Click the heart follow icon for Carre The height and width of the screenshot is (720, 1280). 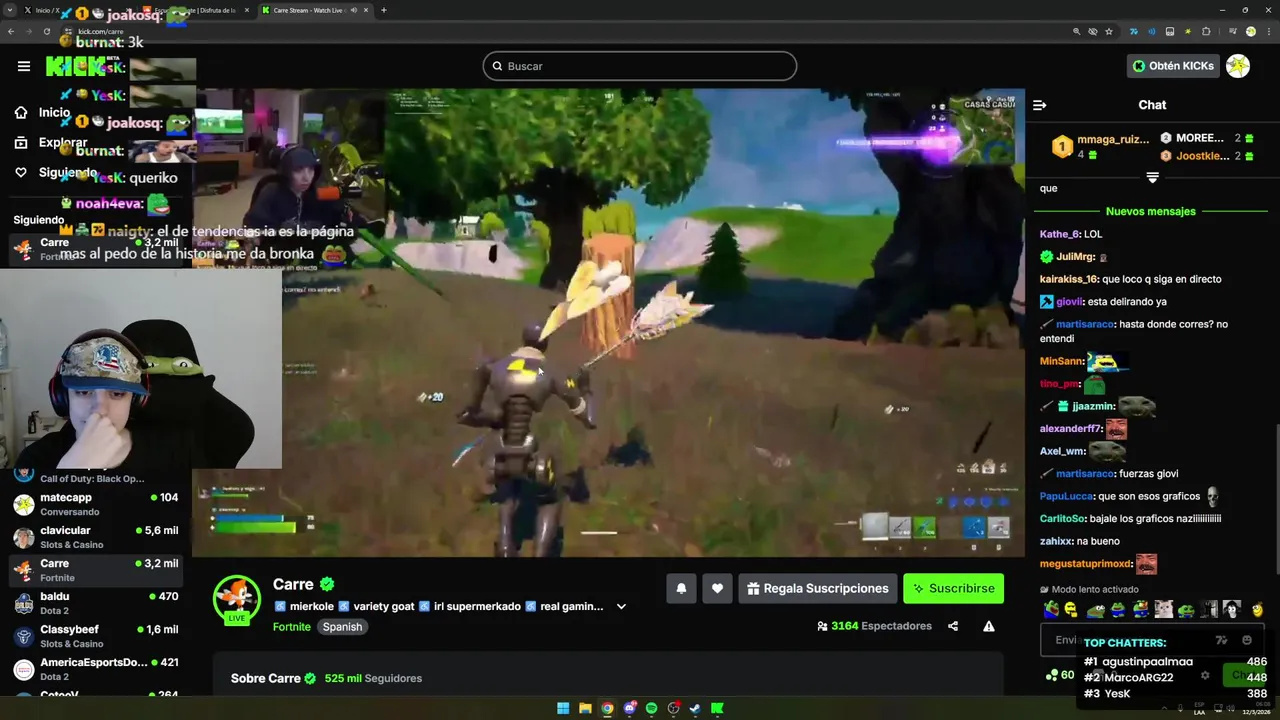pos(717,589)
